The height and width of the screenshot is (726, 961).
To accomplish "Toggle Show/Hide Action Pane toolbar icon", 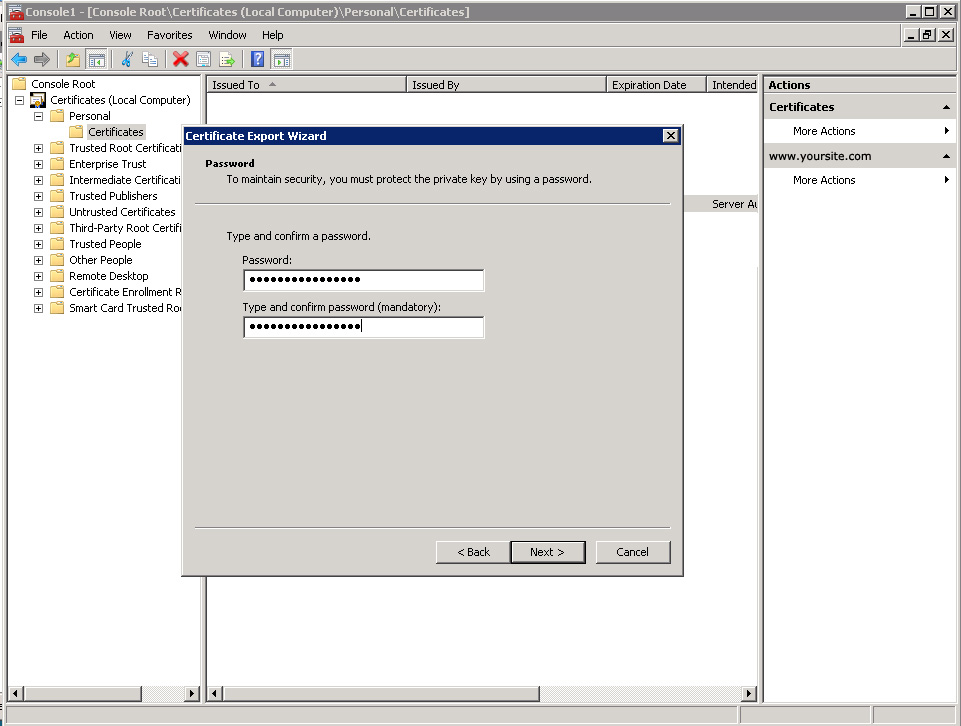I will pos(281,59).
